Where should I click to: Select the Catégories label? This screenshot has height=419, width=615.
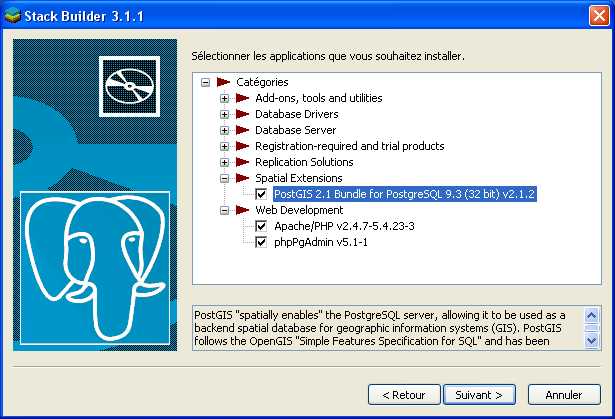pyautogui.click(x=262, y=82)
